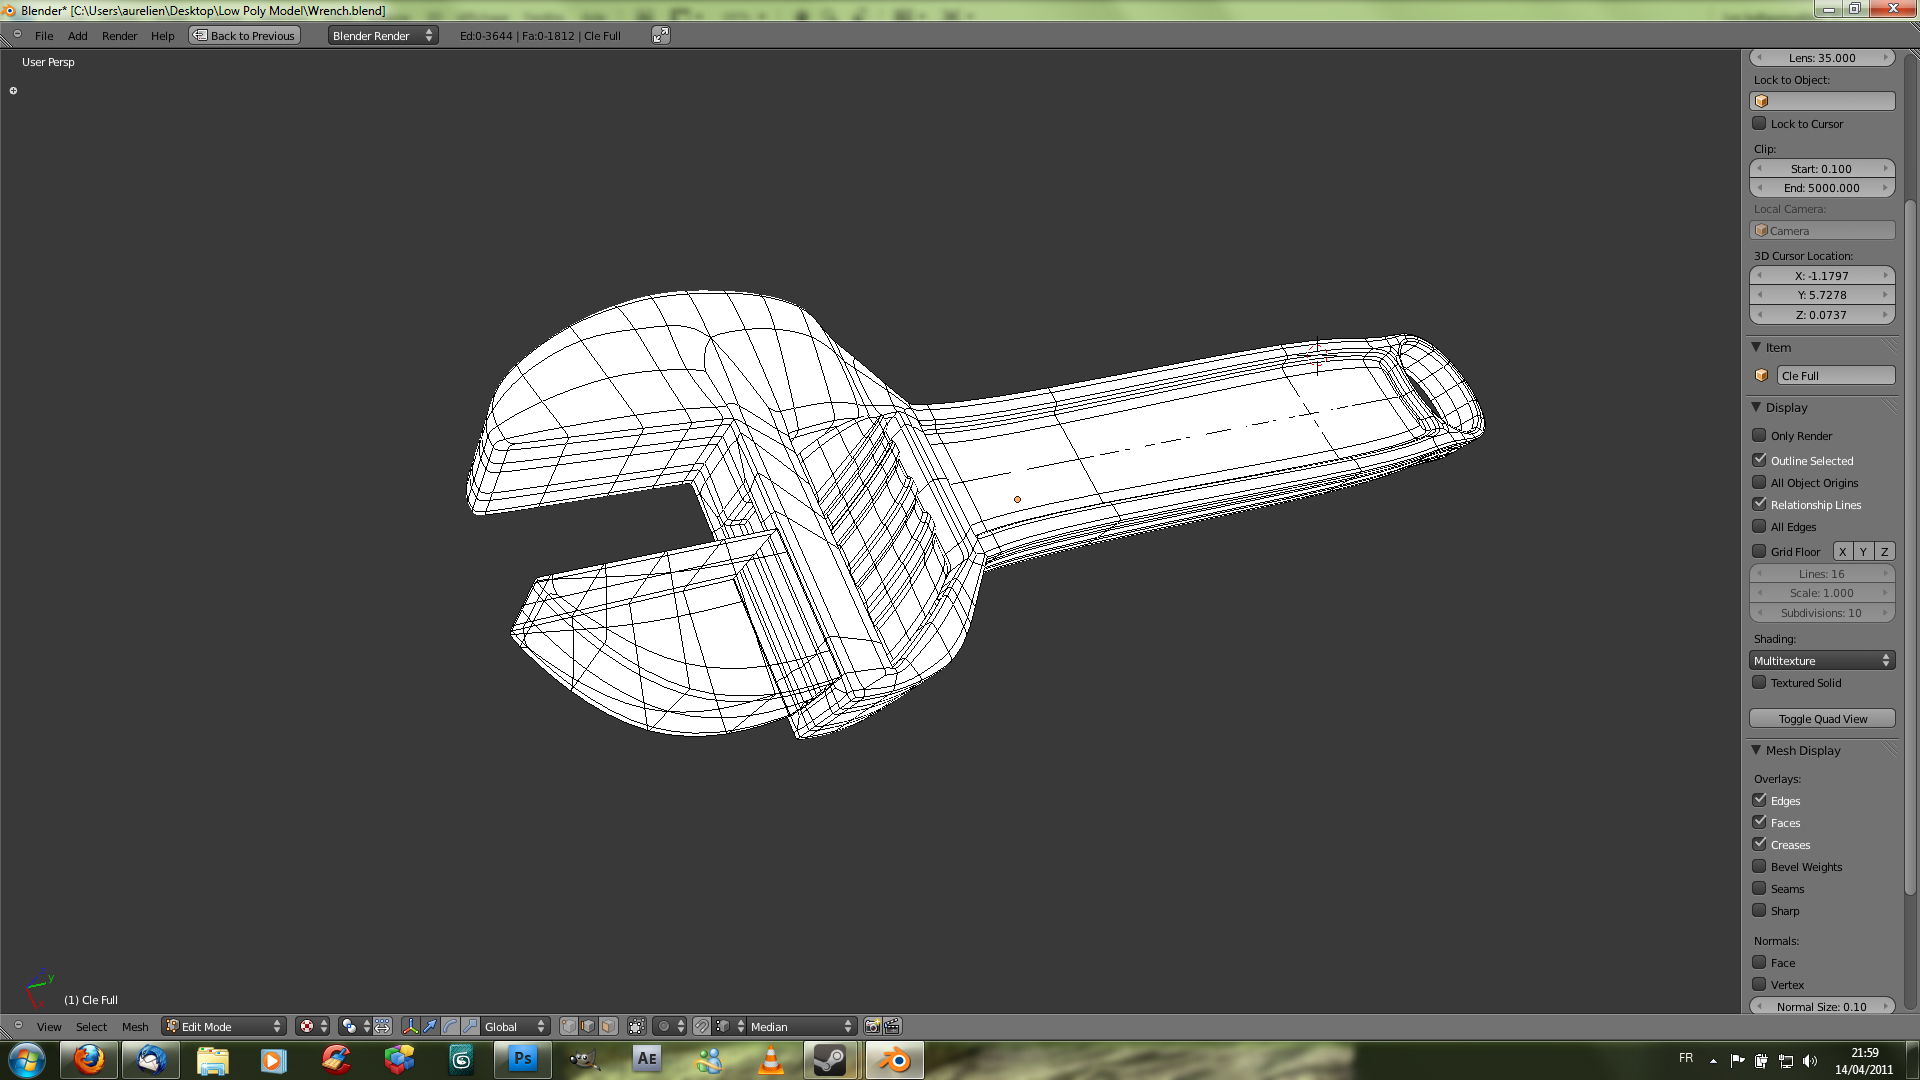
Task: Collapse the top header menus with minus icon
Action: [x=17, y=34]
